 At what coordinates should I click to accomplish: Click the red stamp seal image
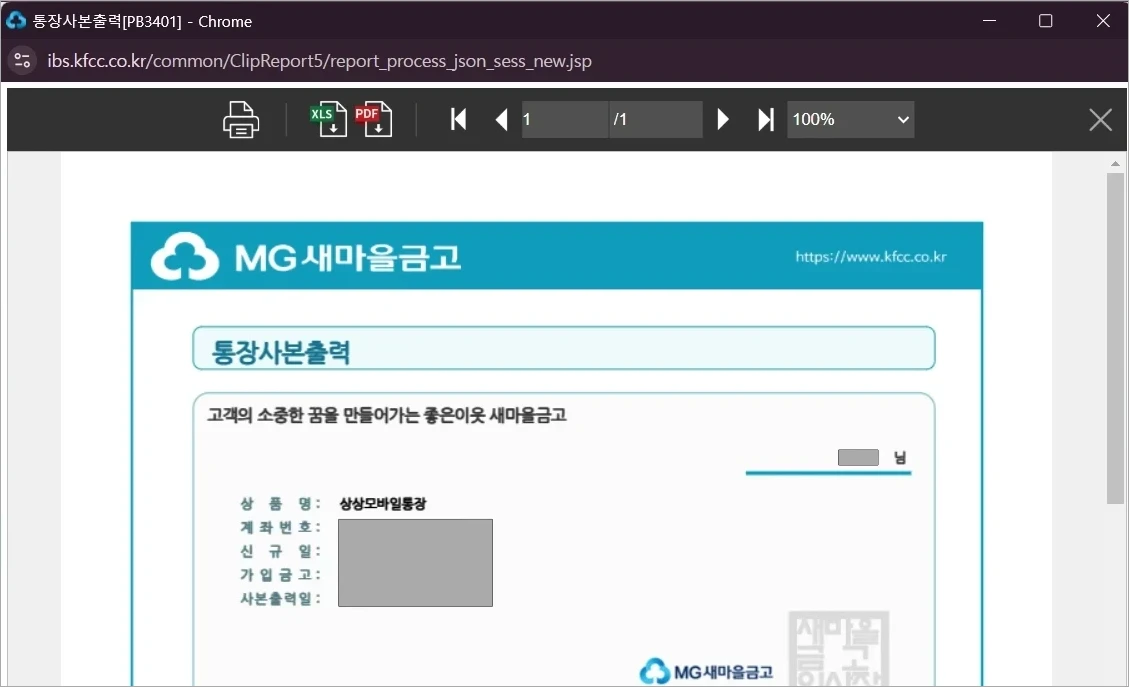[838, 650]
